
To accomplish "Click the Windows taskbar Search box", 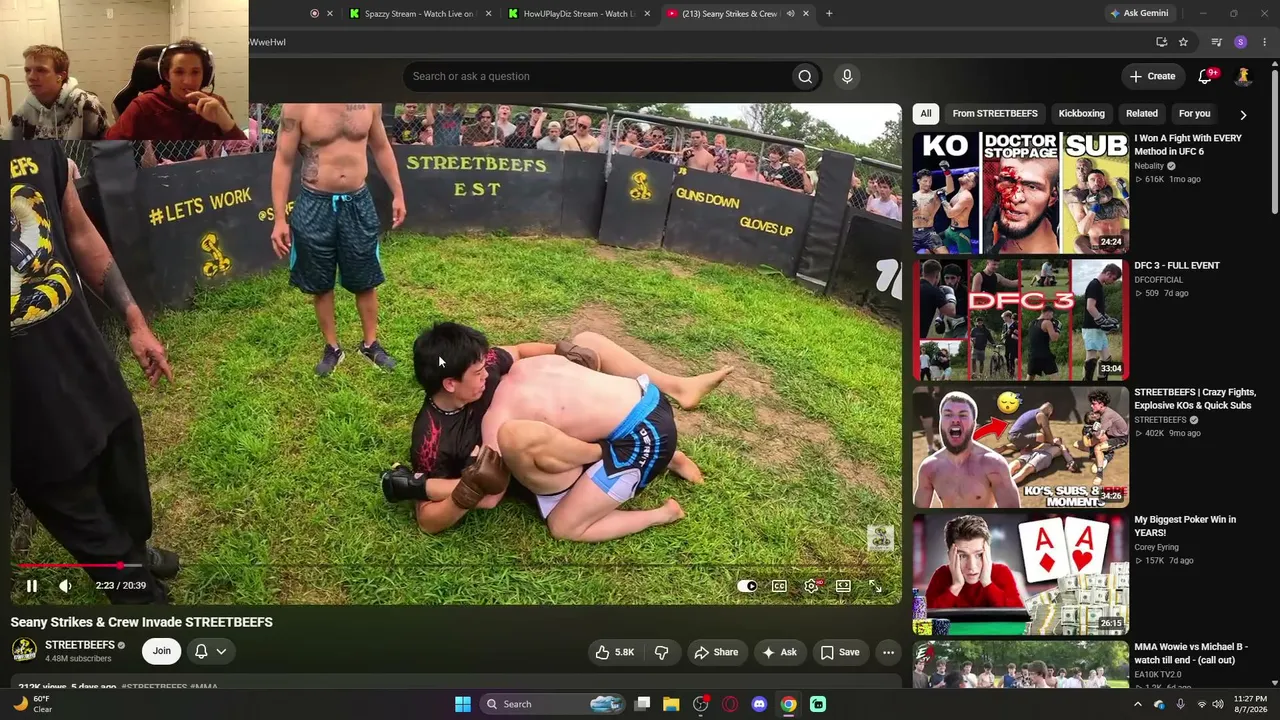I will [553, 704].
